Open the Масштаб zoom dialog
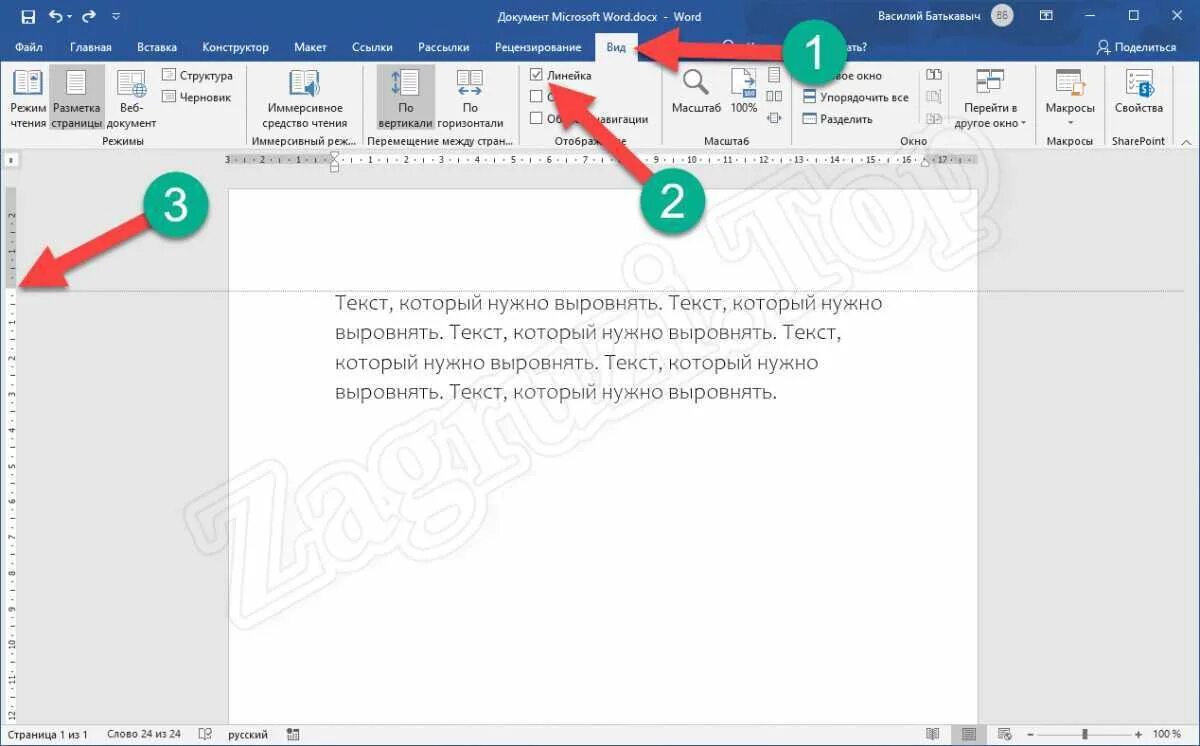 click(x=696, y=92)
